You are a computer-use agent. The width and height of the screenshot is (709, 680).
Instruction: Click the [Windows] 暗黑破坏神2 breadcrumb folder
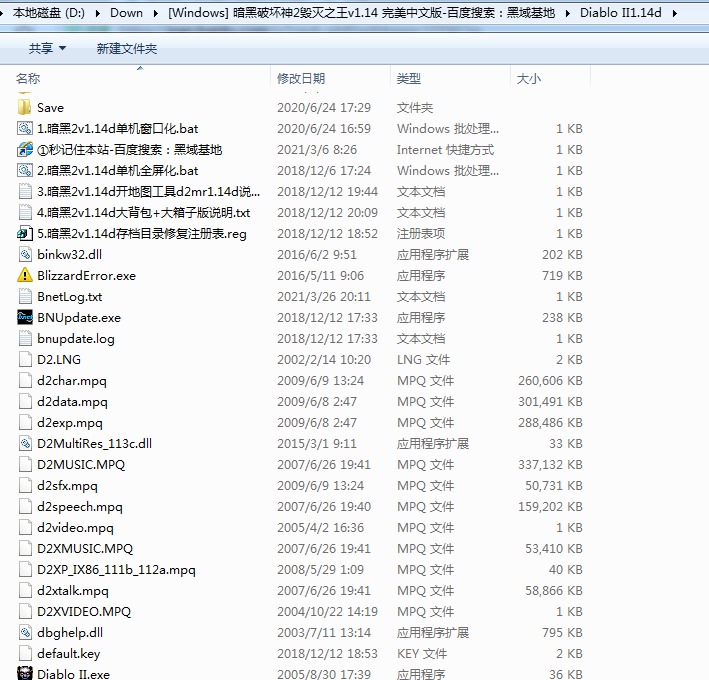tap(362, 13)
